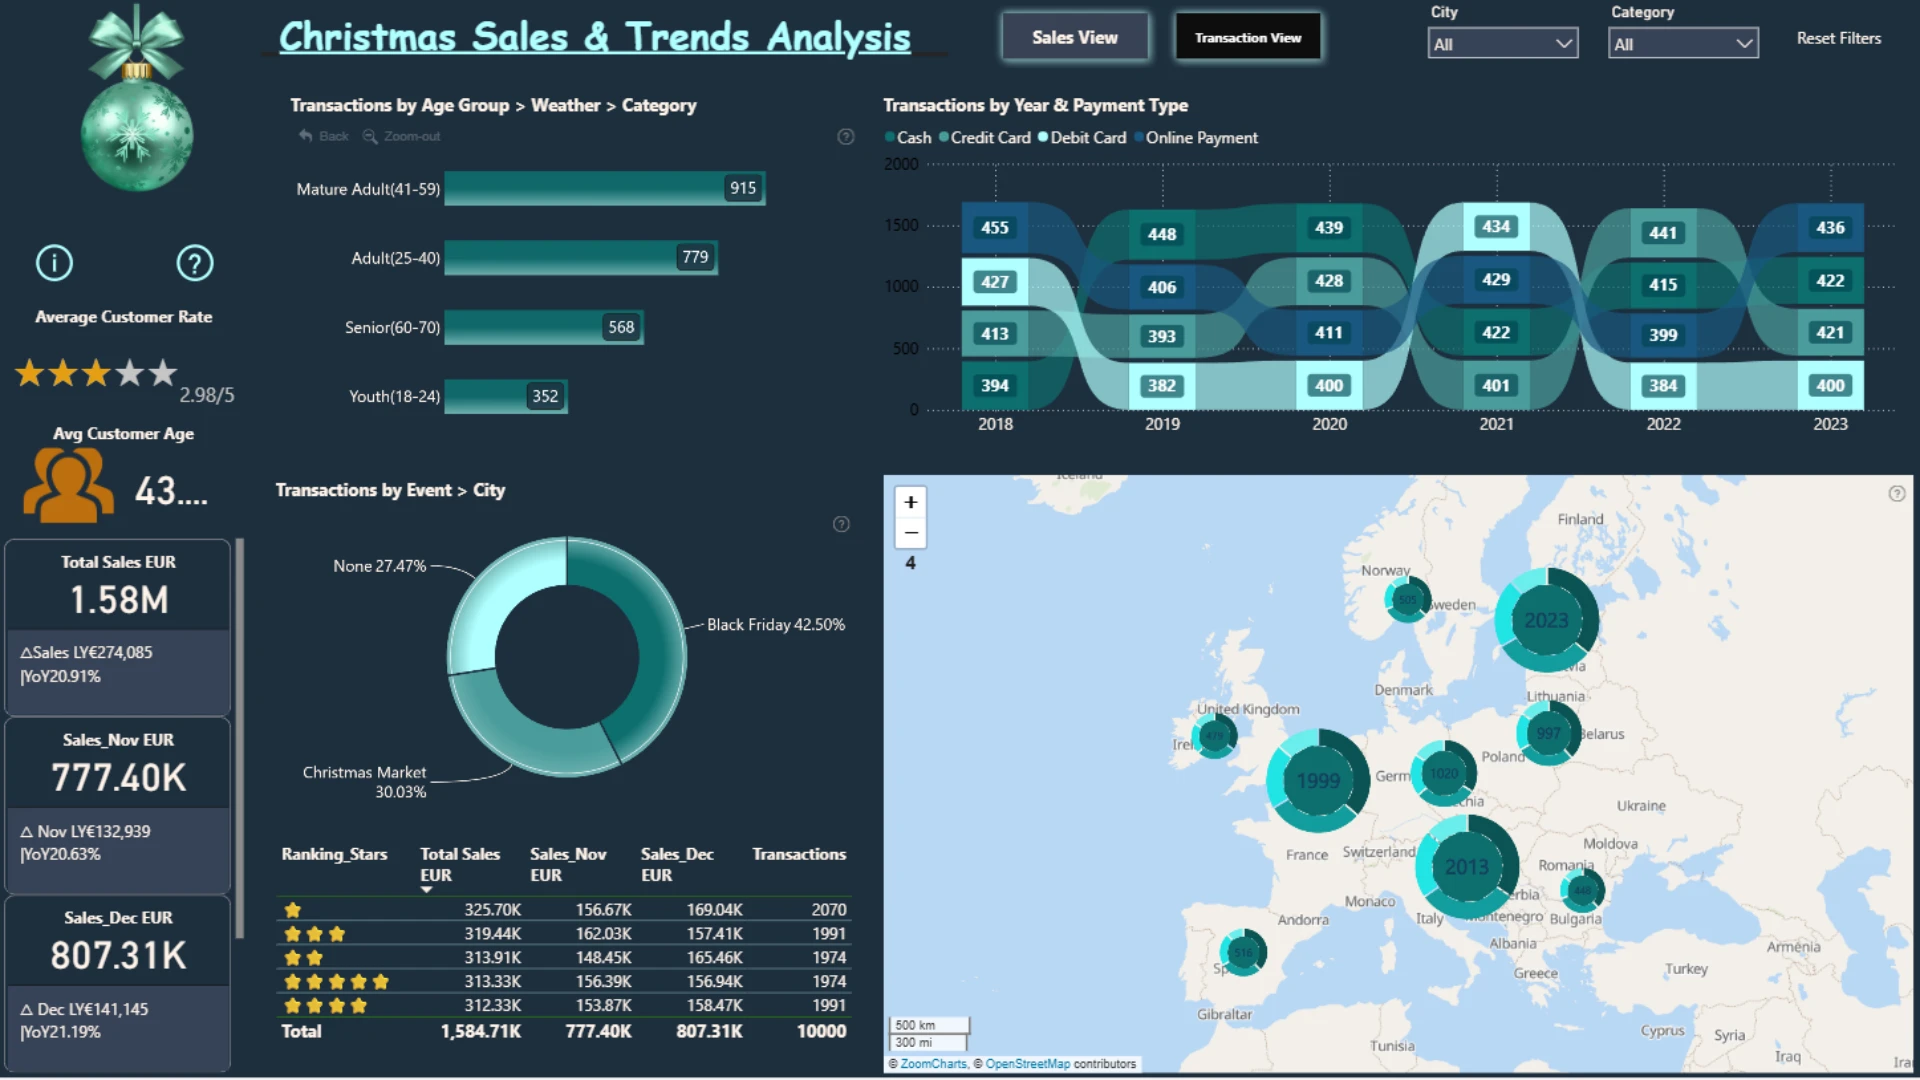Click the orange customer age people icon

tap(68, 485)
